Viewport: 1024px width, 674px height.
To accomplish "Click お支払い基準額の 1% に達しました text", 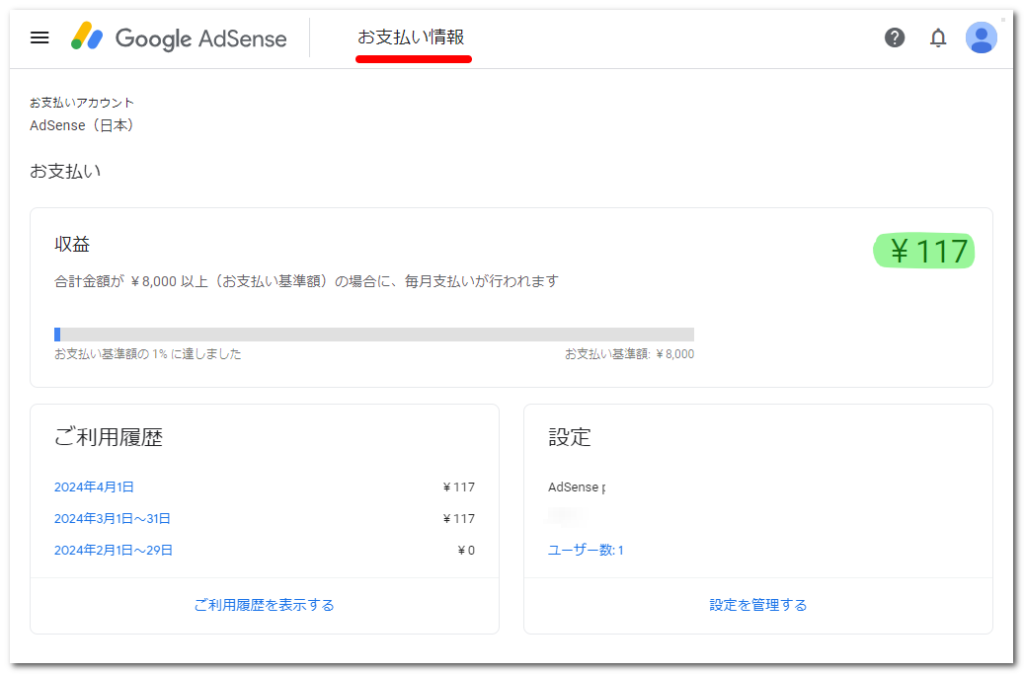I will [x=148, y=354].
